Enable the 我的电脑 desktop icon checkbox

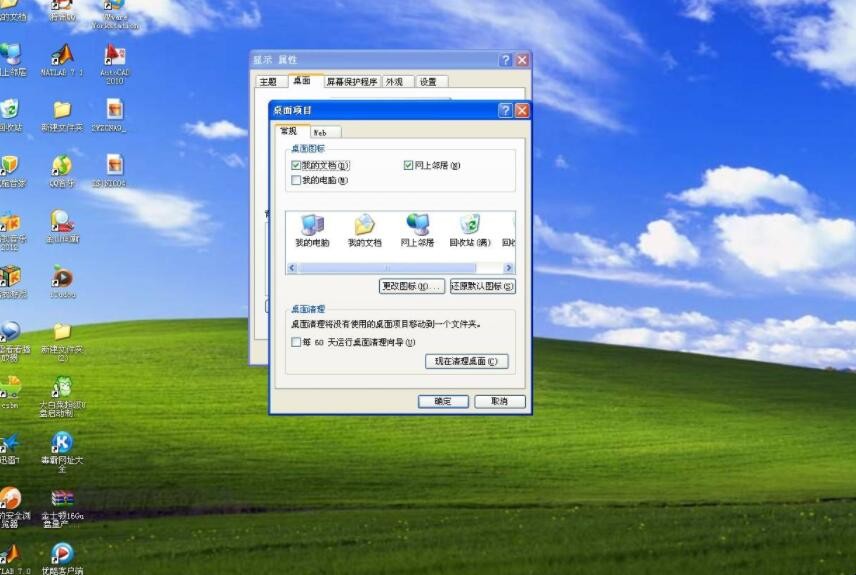point(296,181)
